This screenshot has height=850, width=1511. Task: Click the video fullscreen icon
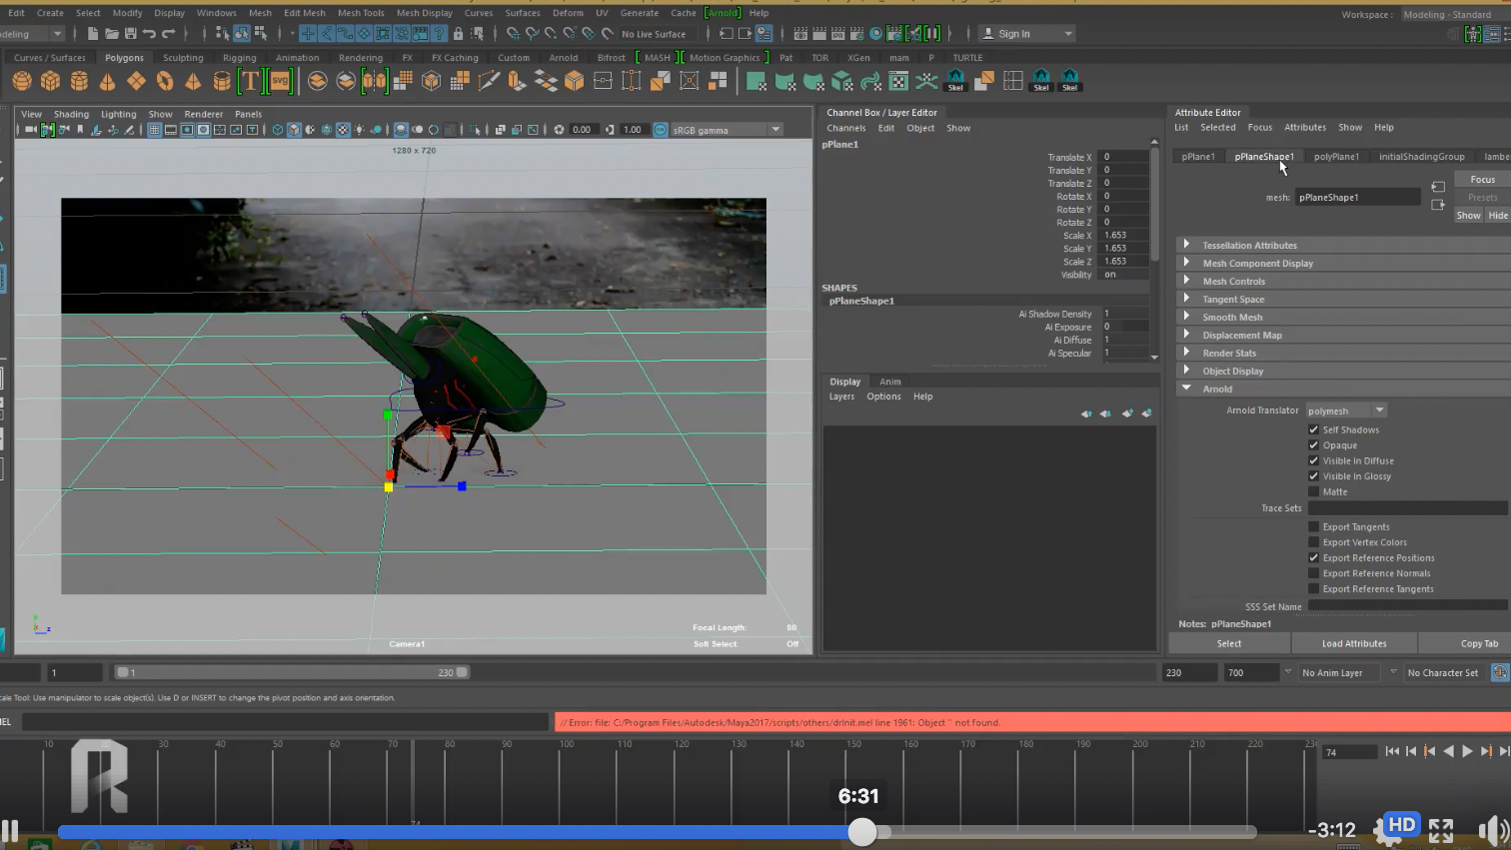1440,829
